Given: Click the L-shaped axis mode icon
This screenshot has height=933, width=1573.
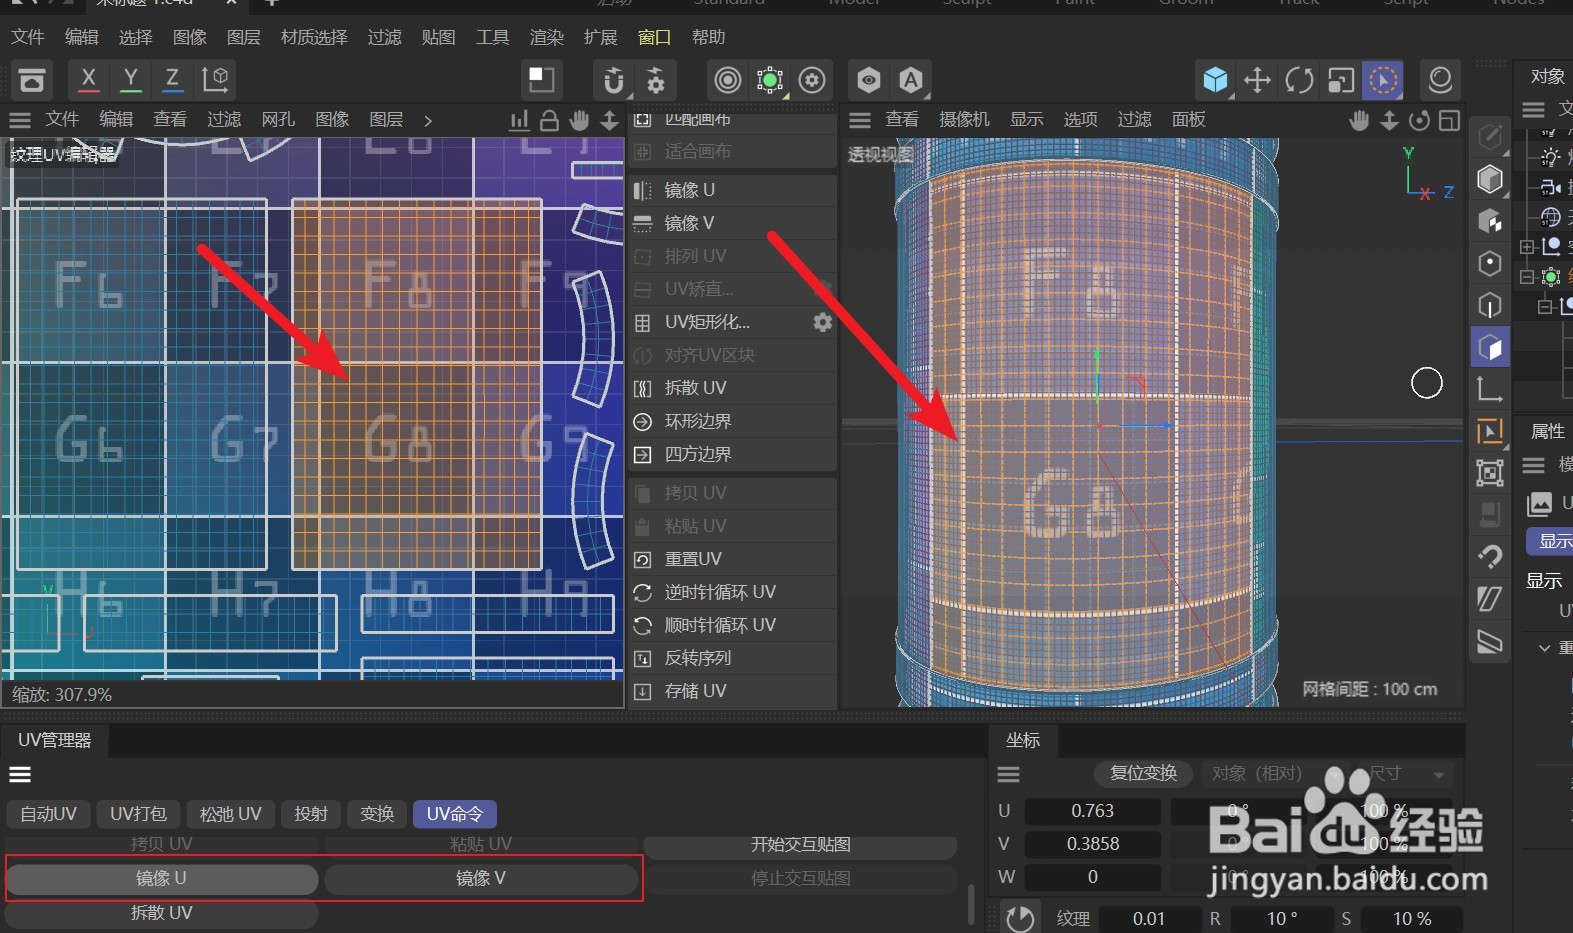Looking at the screenshot, I should 1490,389.
